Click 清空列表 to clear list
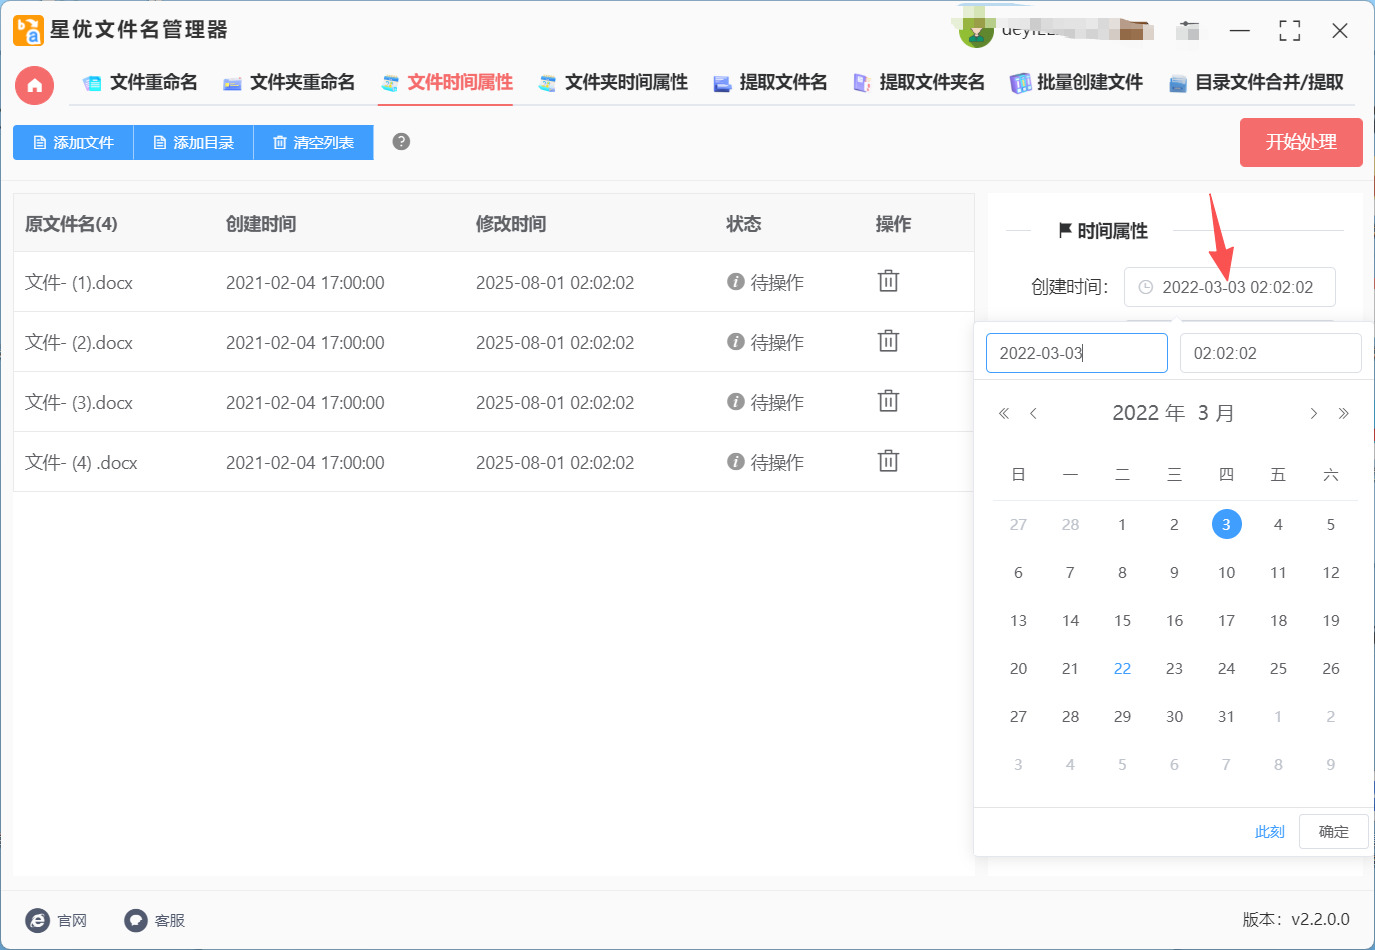 coord(313,142)
